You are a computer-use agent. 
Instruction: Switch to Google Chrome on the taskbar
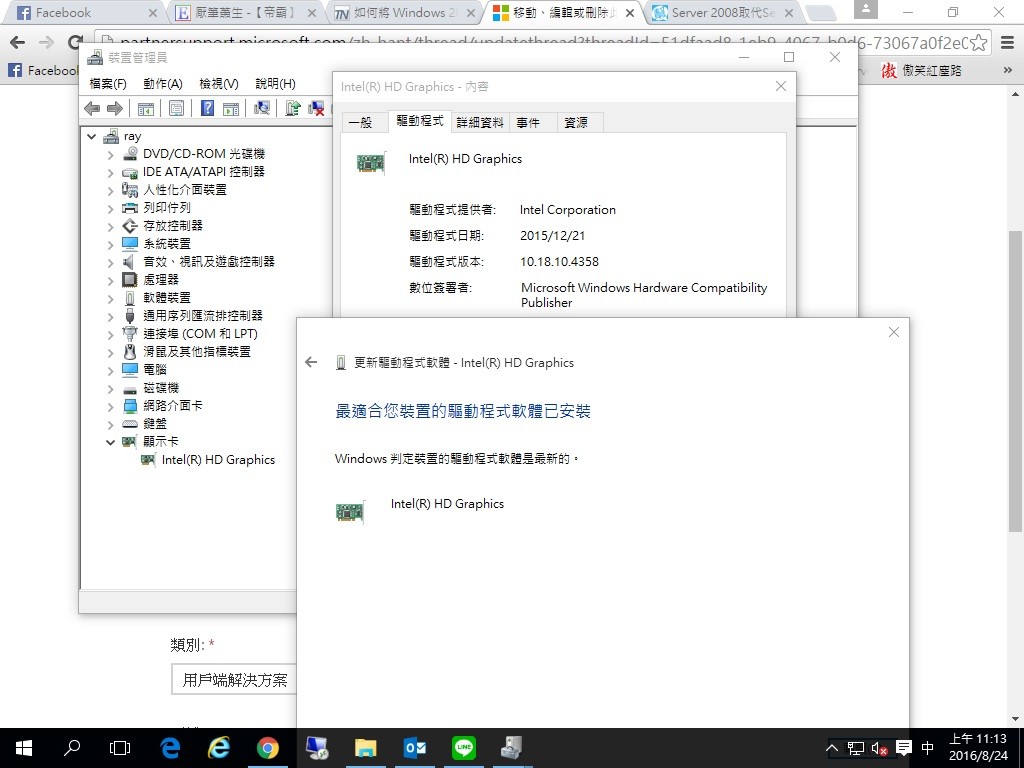coord(268,748)
